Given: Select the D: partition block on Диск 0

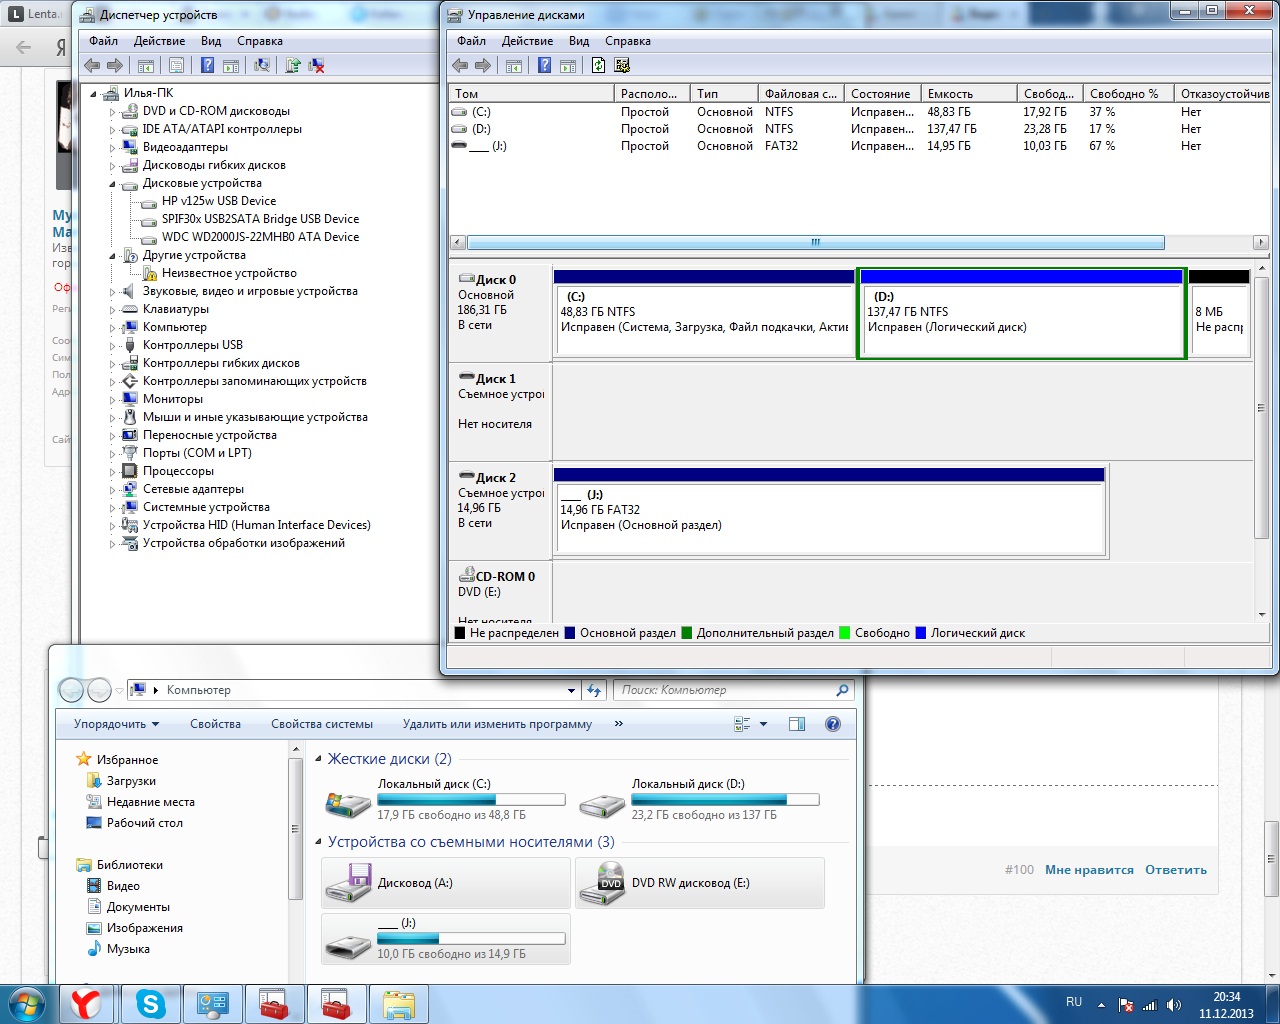Looking at the screenshot, I should coord(1021,320).
